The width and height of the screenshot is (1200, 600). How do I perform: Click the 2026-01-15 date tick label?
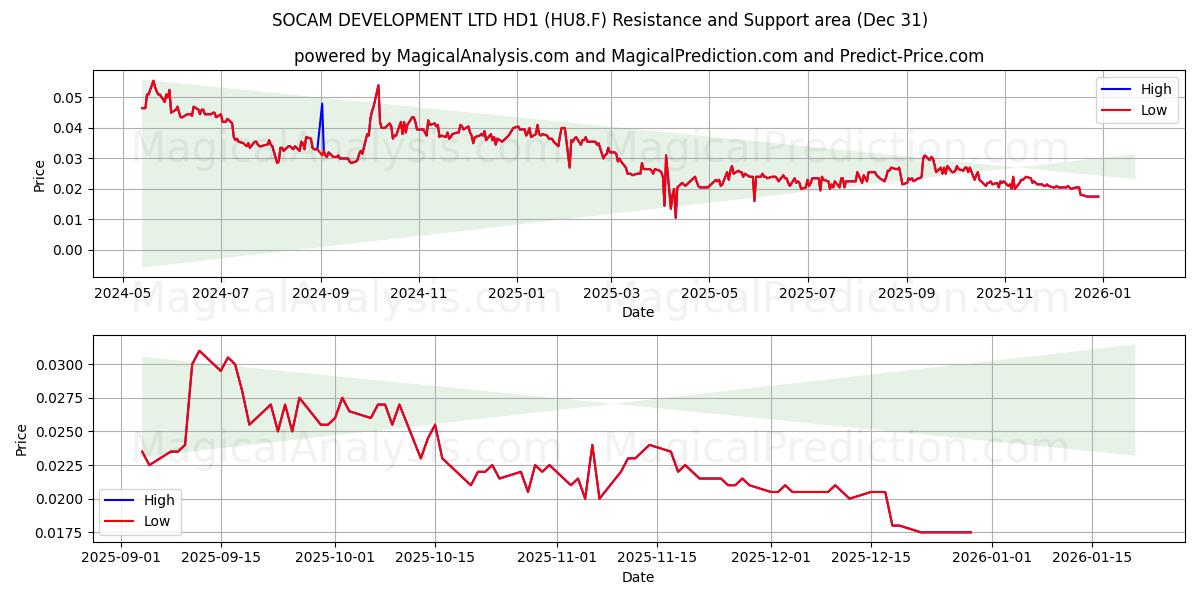pyautogui.click(x=1092, y=559)
